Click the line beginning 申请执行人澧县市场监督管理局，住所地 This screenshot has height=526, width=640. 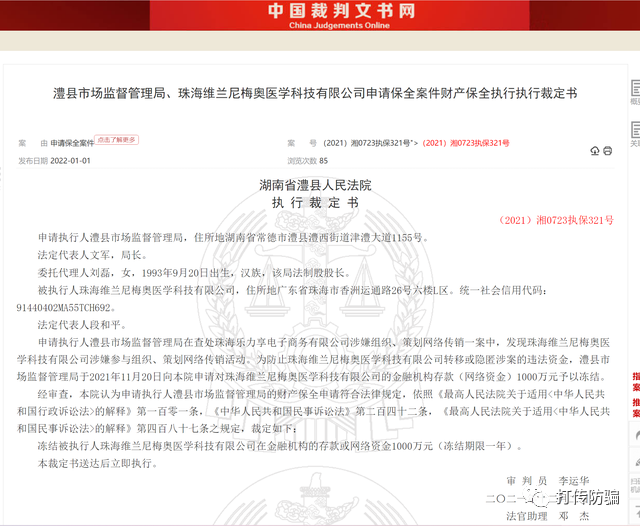233,237
